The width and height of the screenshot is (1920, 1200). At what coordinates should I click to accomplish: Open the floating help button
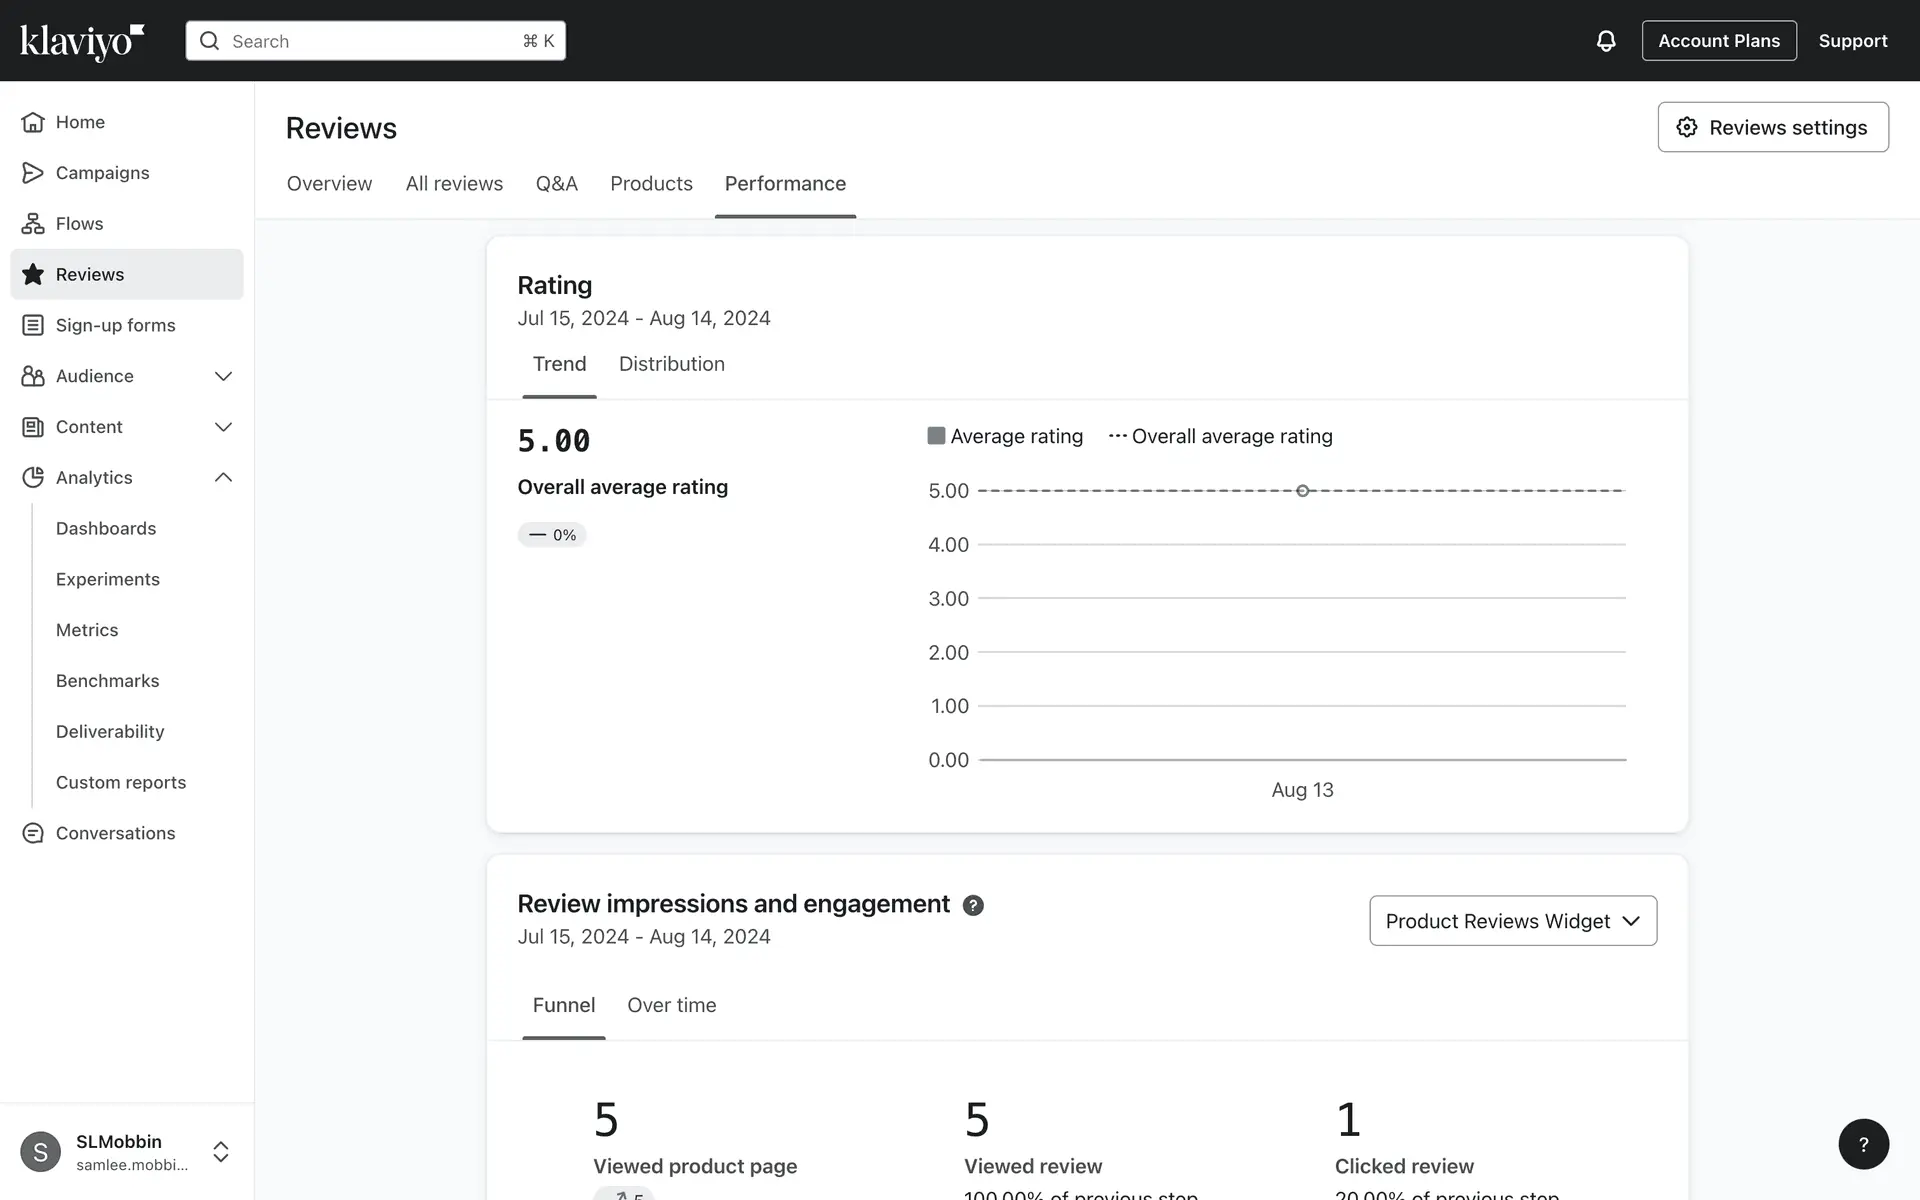coord(1863,1144)
